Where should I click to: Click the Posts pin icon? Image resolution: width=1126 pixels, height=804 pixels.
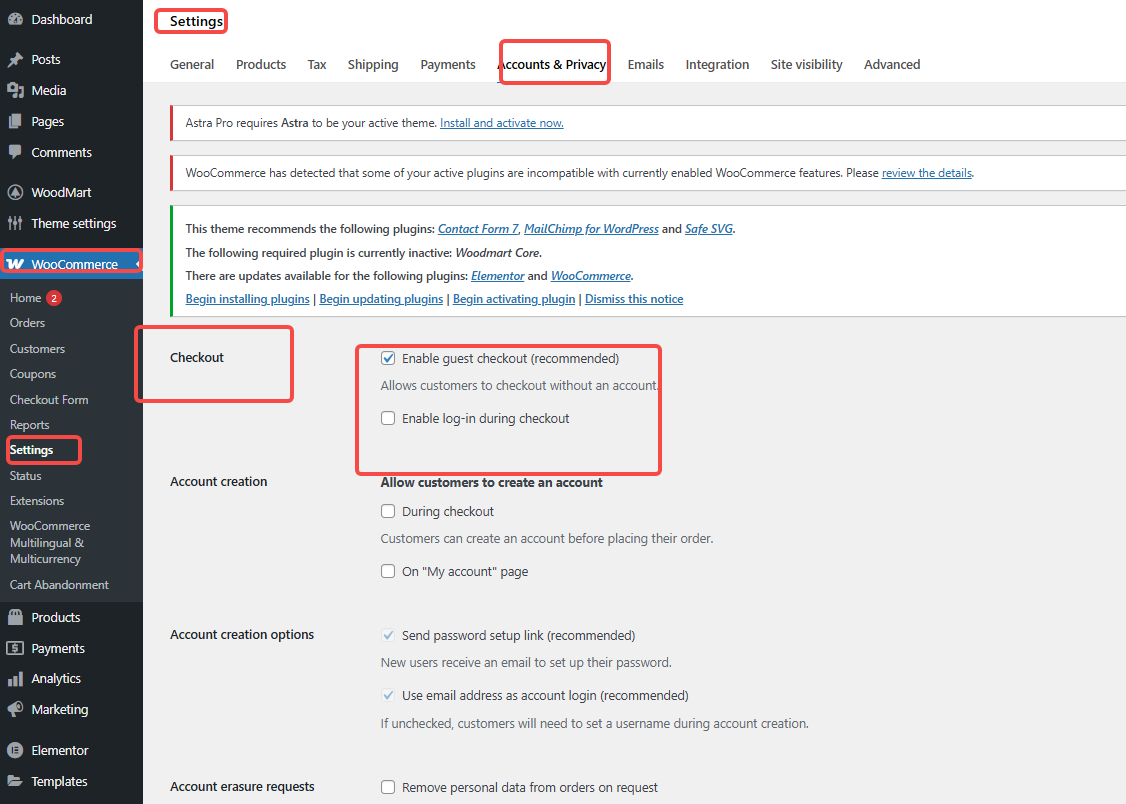[15, 60]
